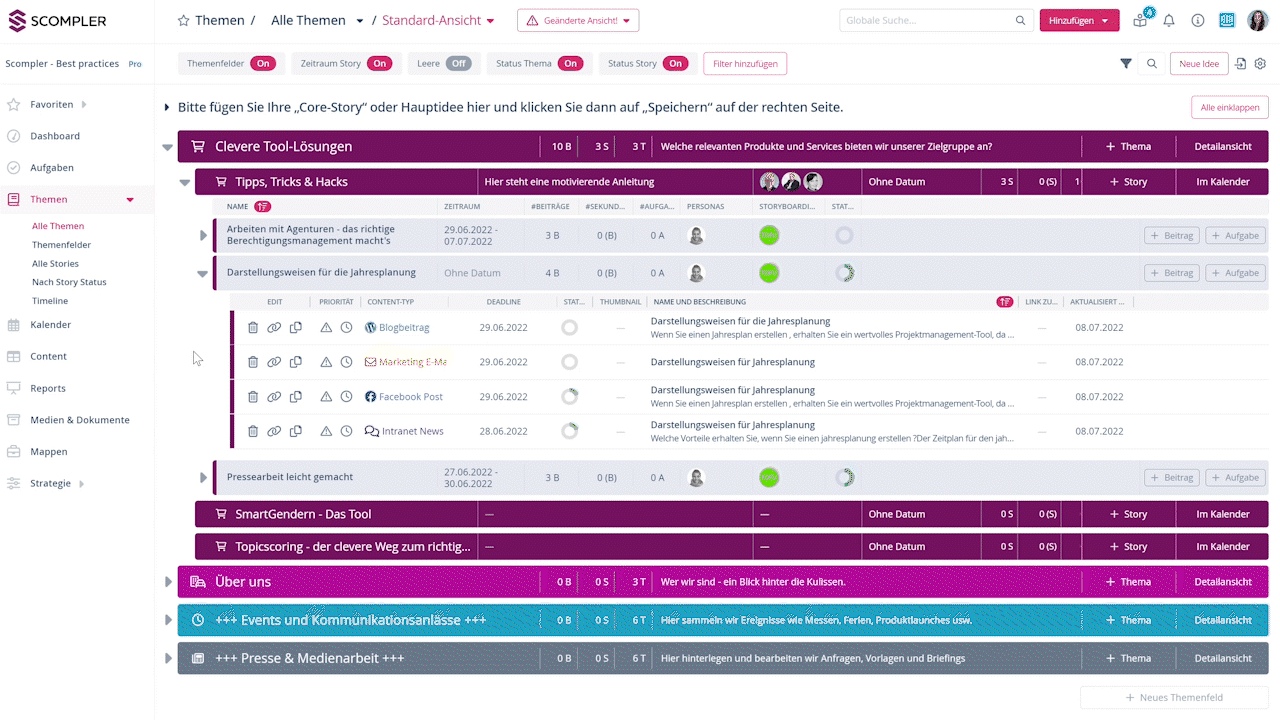
Task: Open the info help icon in header
Action: (x=1198, y=21)
